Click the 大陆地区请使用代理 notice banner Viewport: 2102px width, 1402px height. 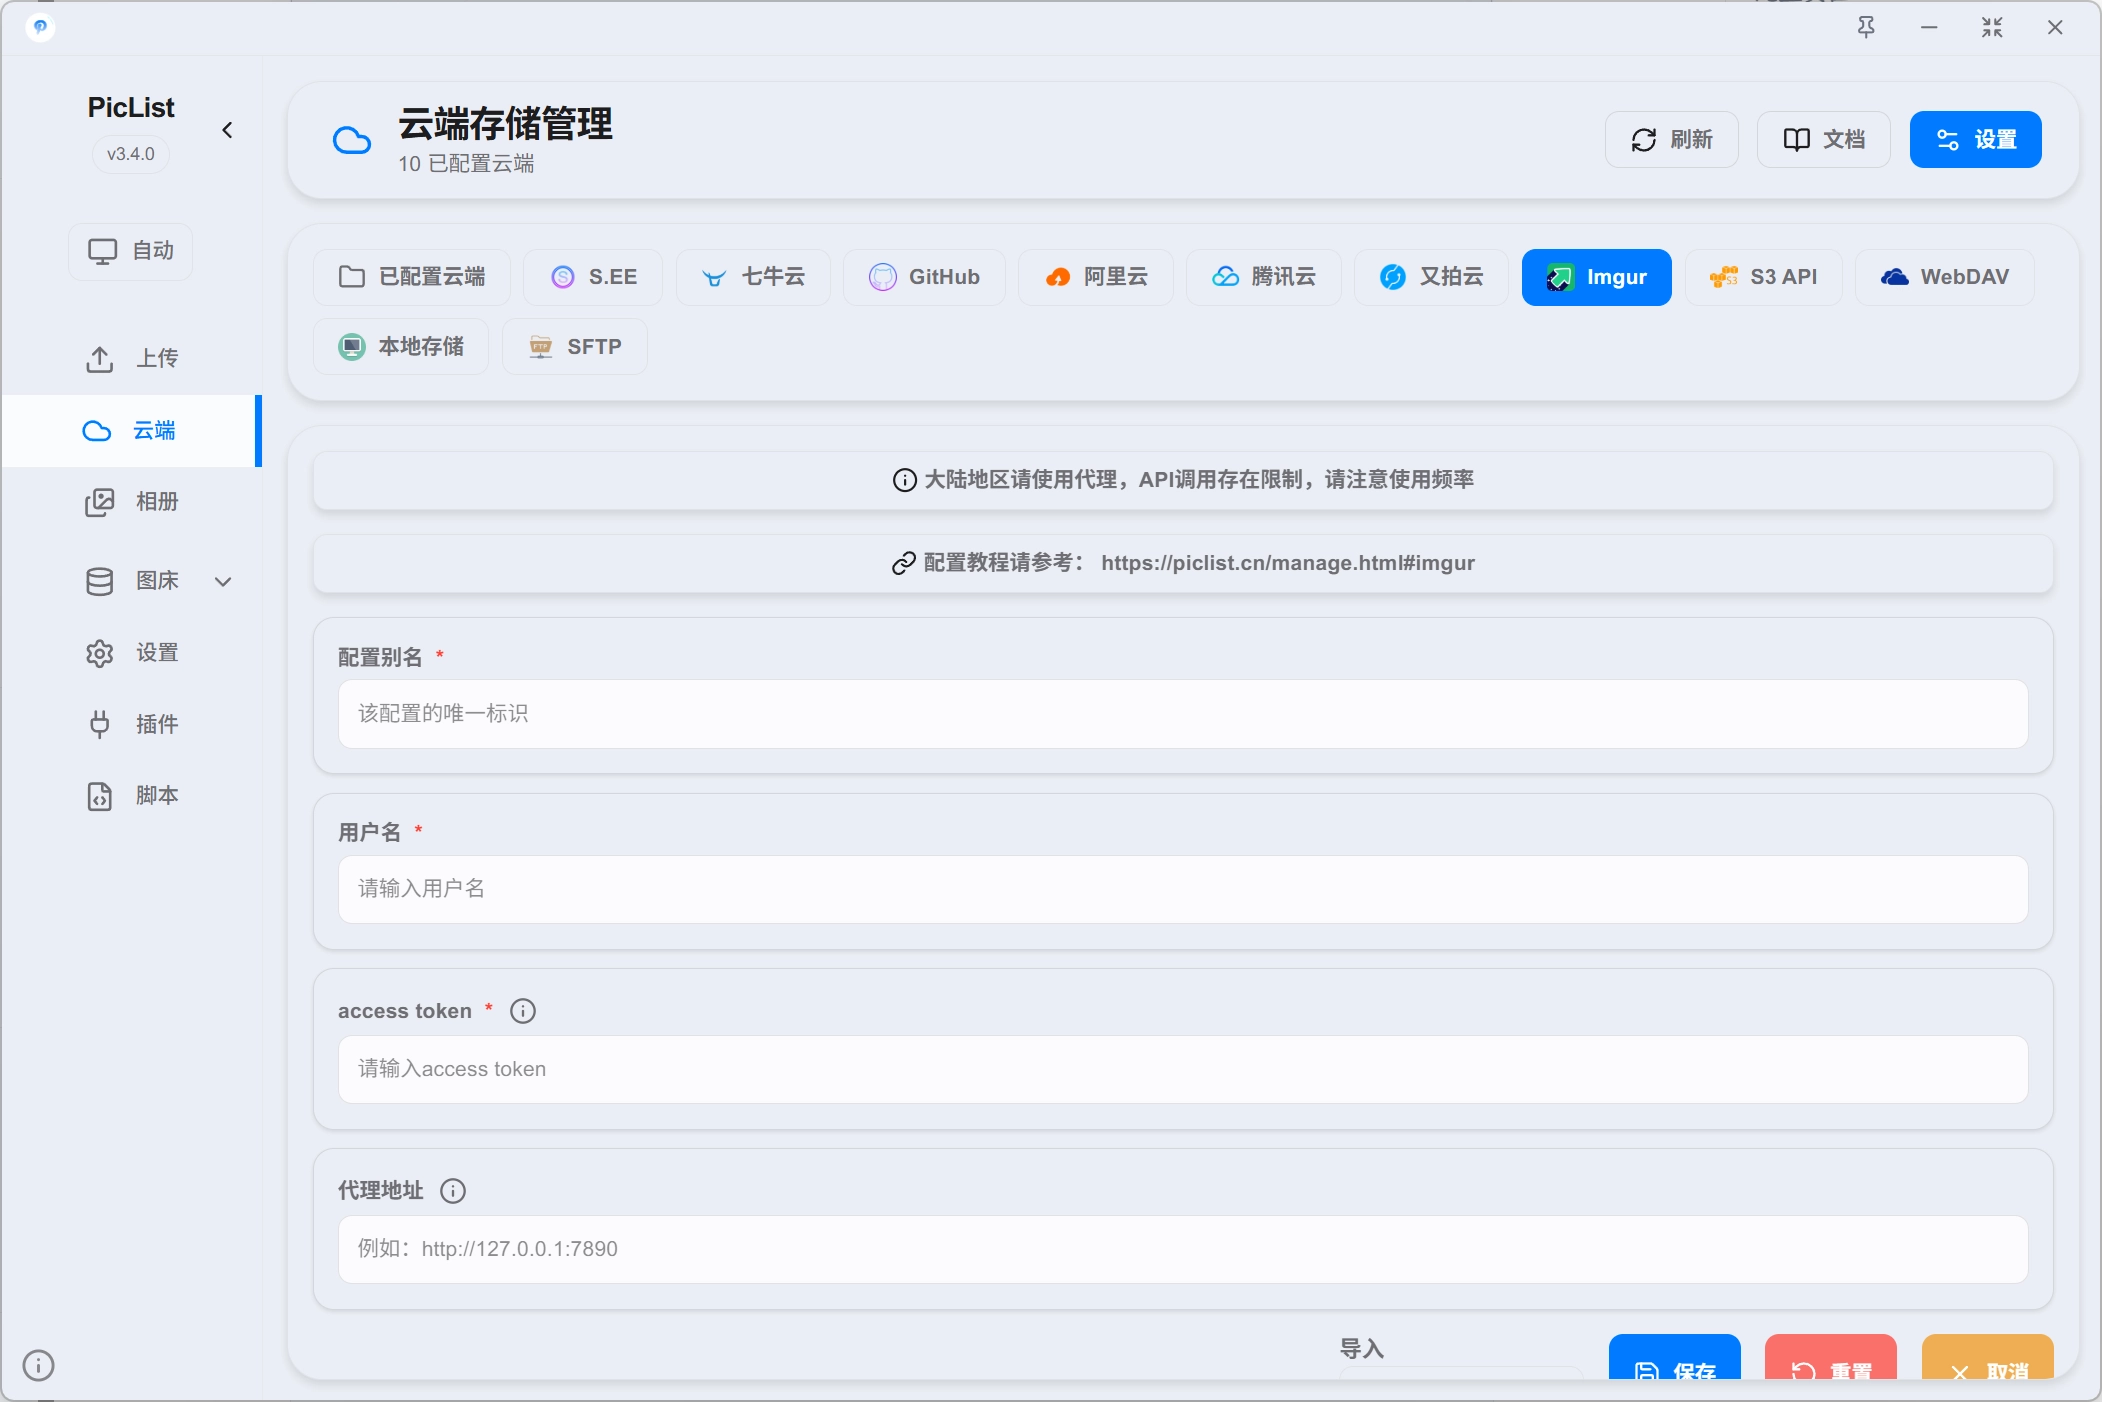coord(1183,480)
